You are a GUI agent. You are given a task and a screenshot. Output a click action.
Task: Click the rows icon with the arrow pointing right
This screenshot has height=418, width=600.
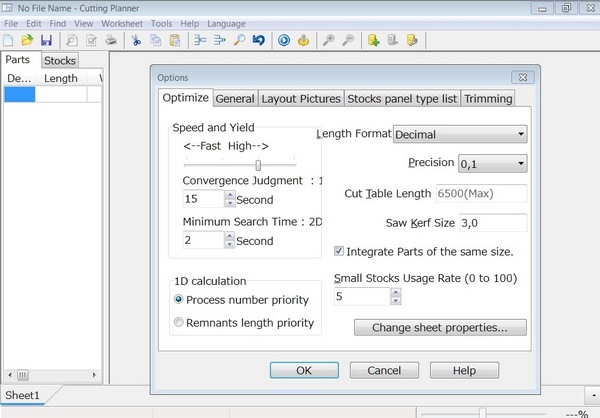(x=220, y=40)
